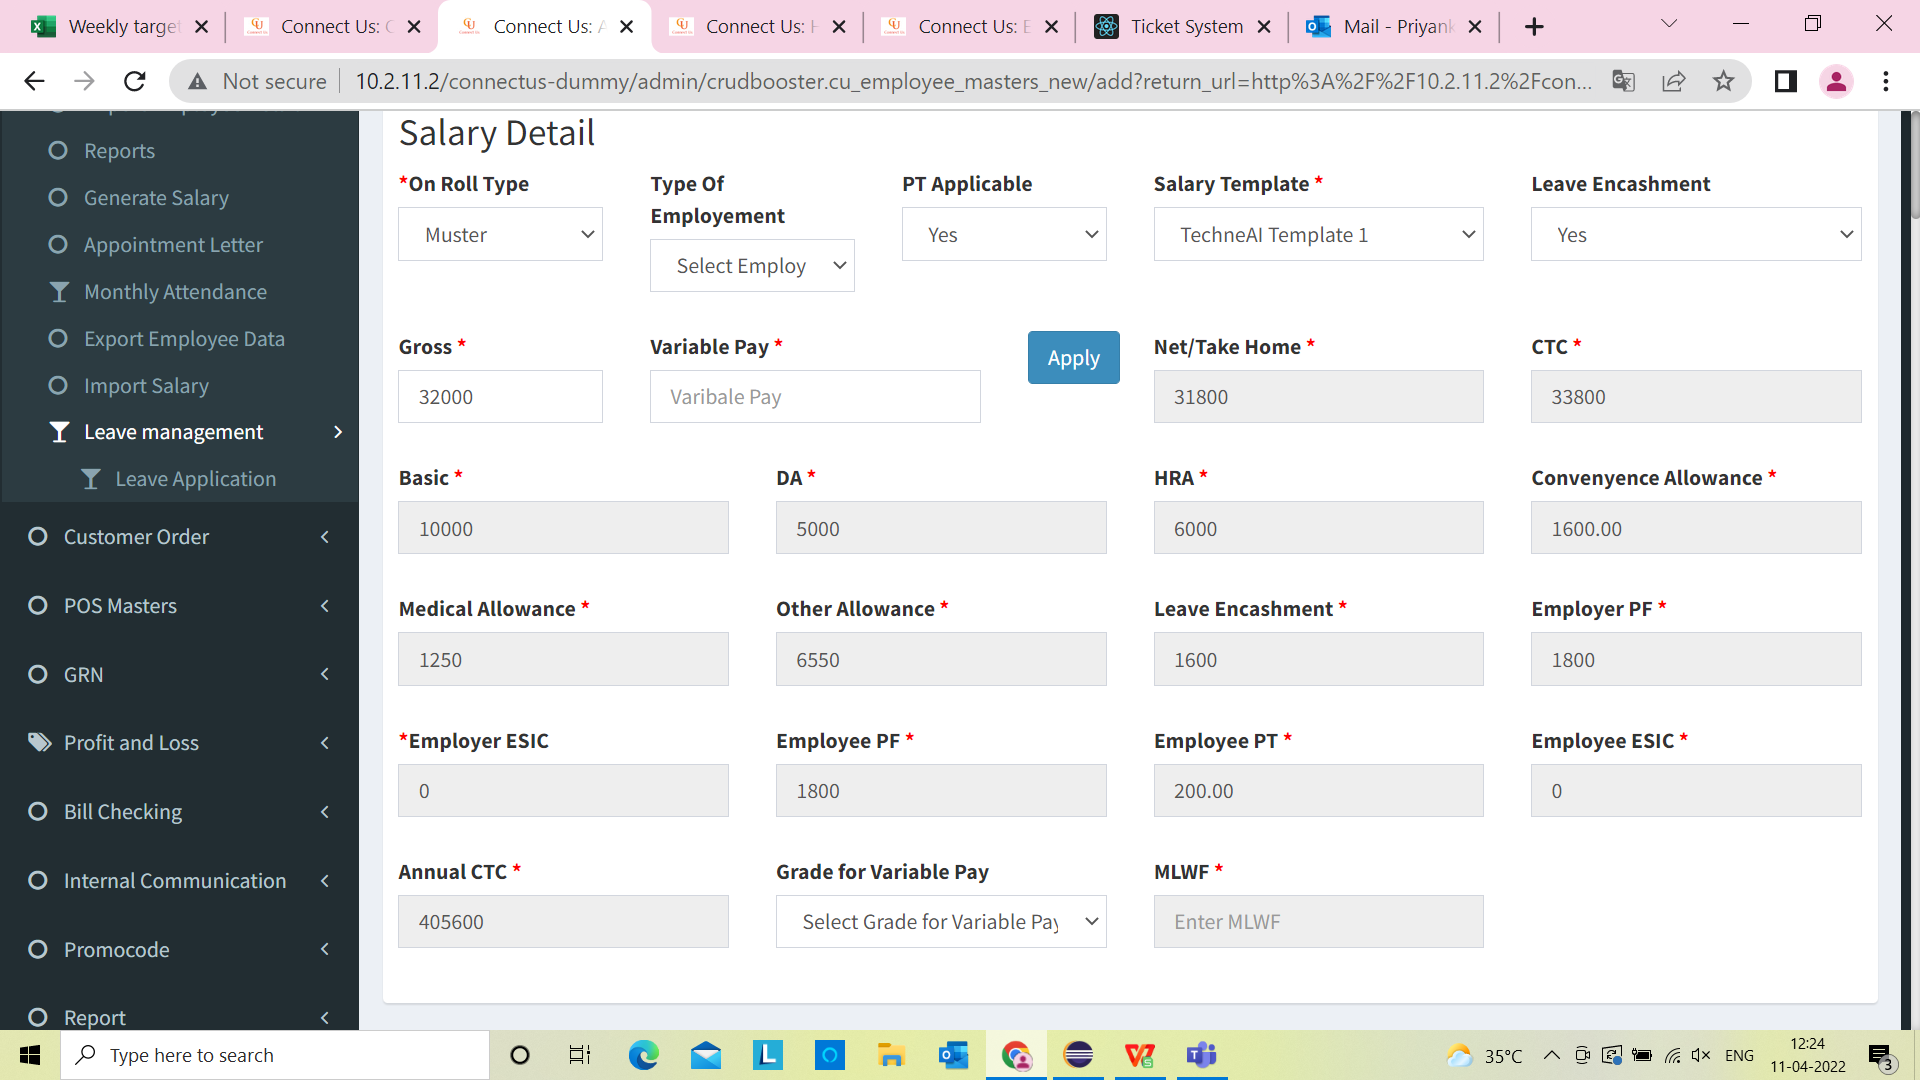Open the Grade for Variable Pay dropdown

click(x=941, y=921)
